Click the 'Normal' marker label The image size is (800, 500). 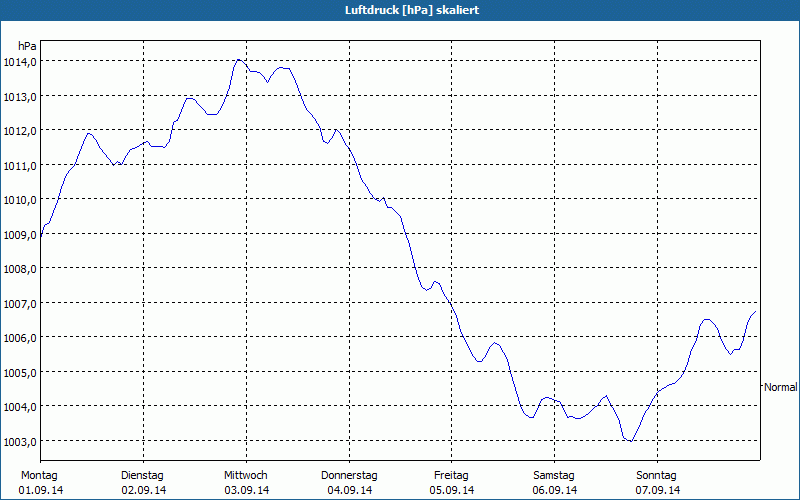780,387
